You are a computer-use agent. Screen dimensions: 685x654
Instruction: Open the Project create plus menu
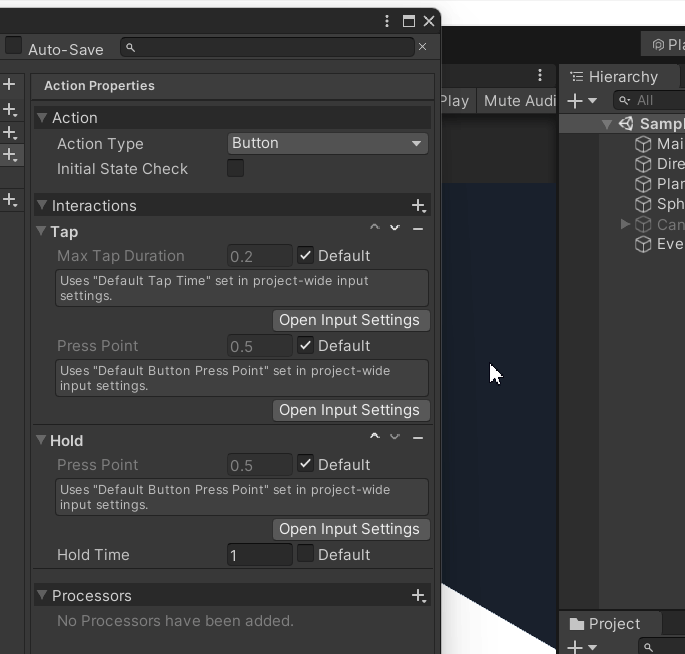click(x=575, y=647)
